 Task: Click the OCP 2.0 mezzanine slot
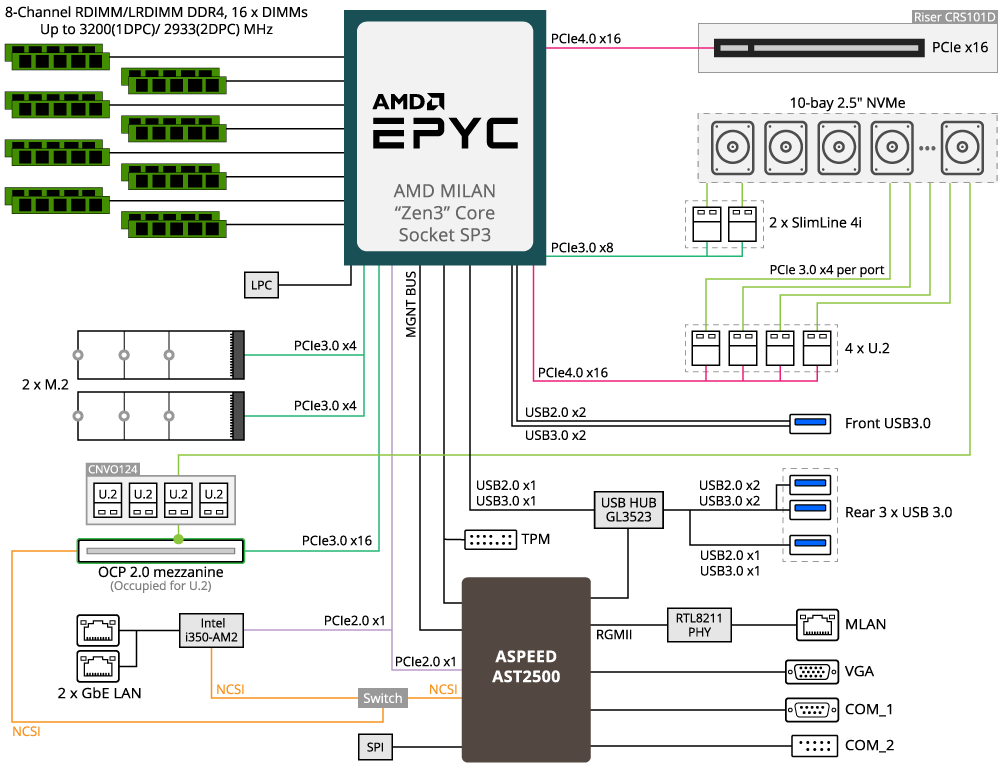[161, 551]
